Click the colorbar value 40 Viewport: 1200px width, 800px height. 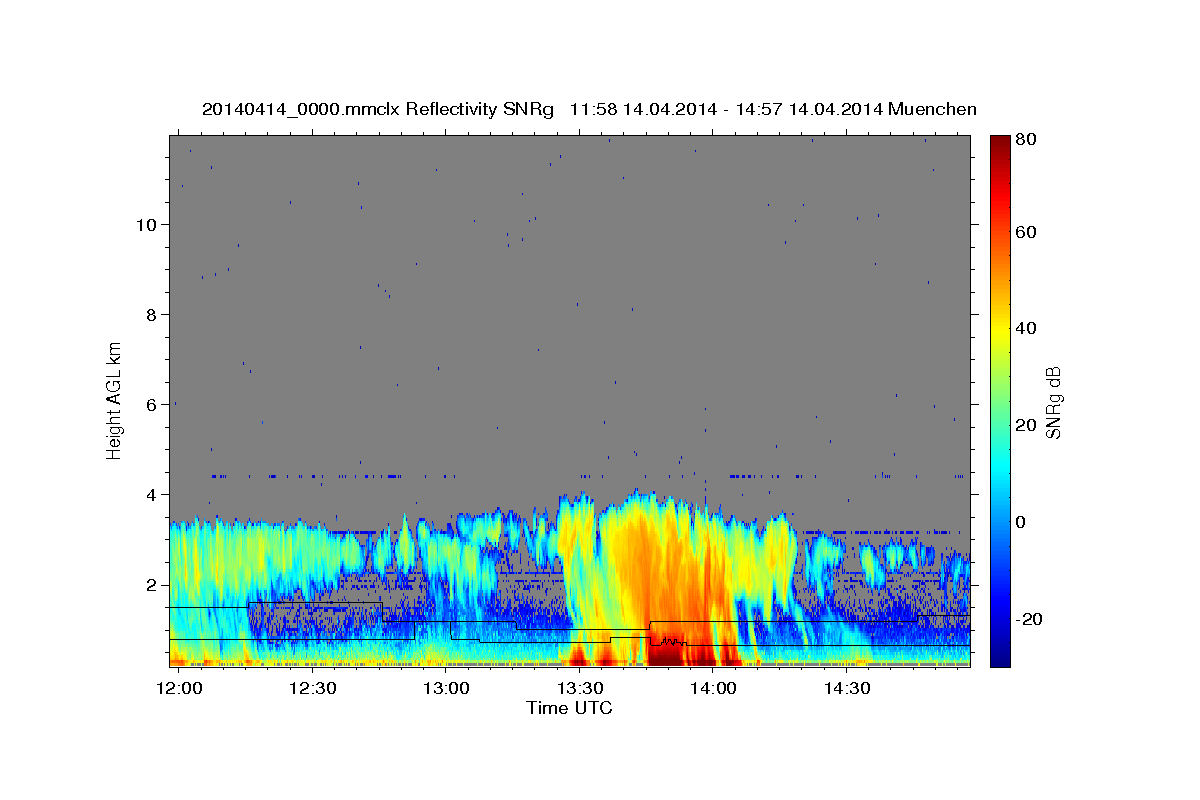coord(1025,328)
